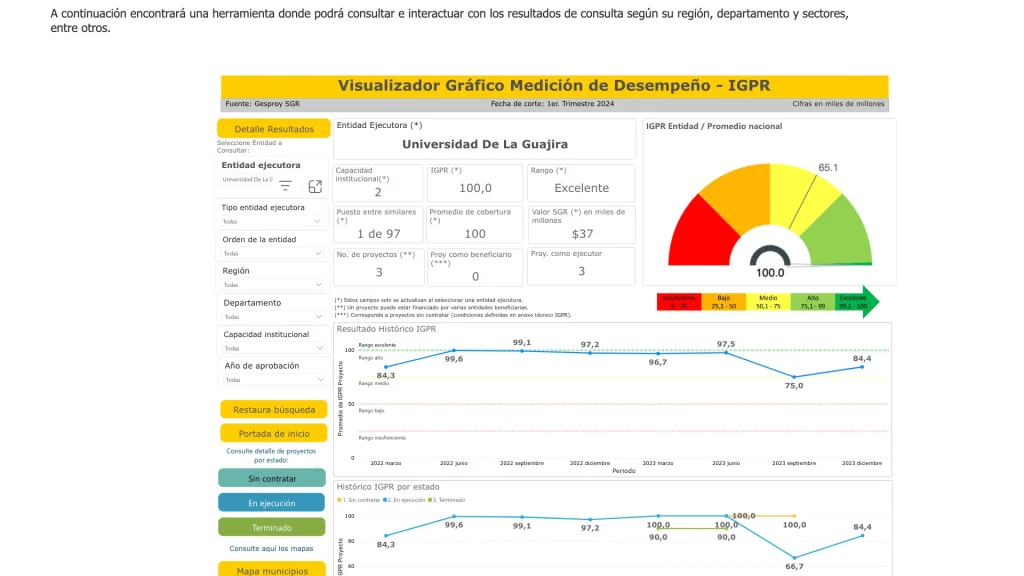Click the orange Bajo legend swatch
Screen dimensions: 1024x576
[724, 302]
